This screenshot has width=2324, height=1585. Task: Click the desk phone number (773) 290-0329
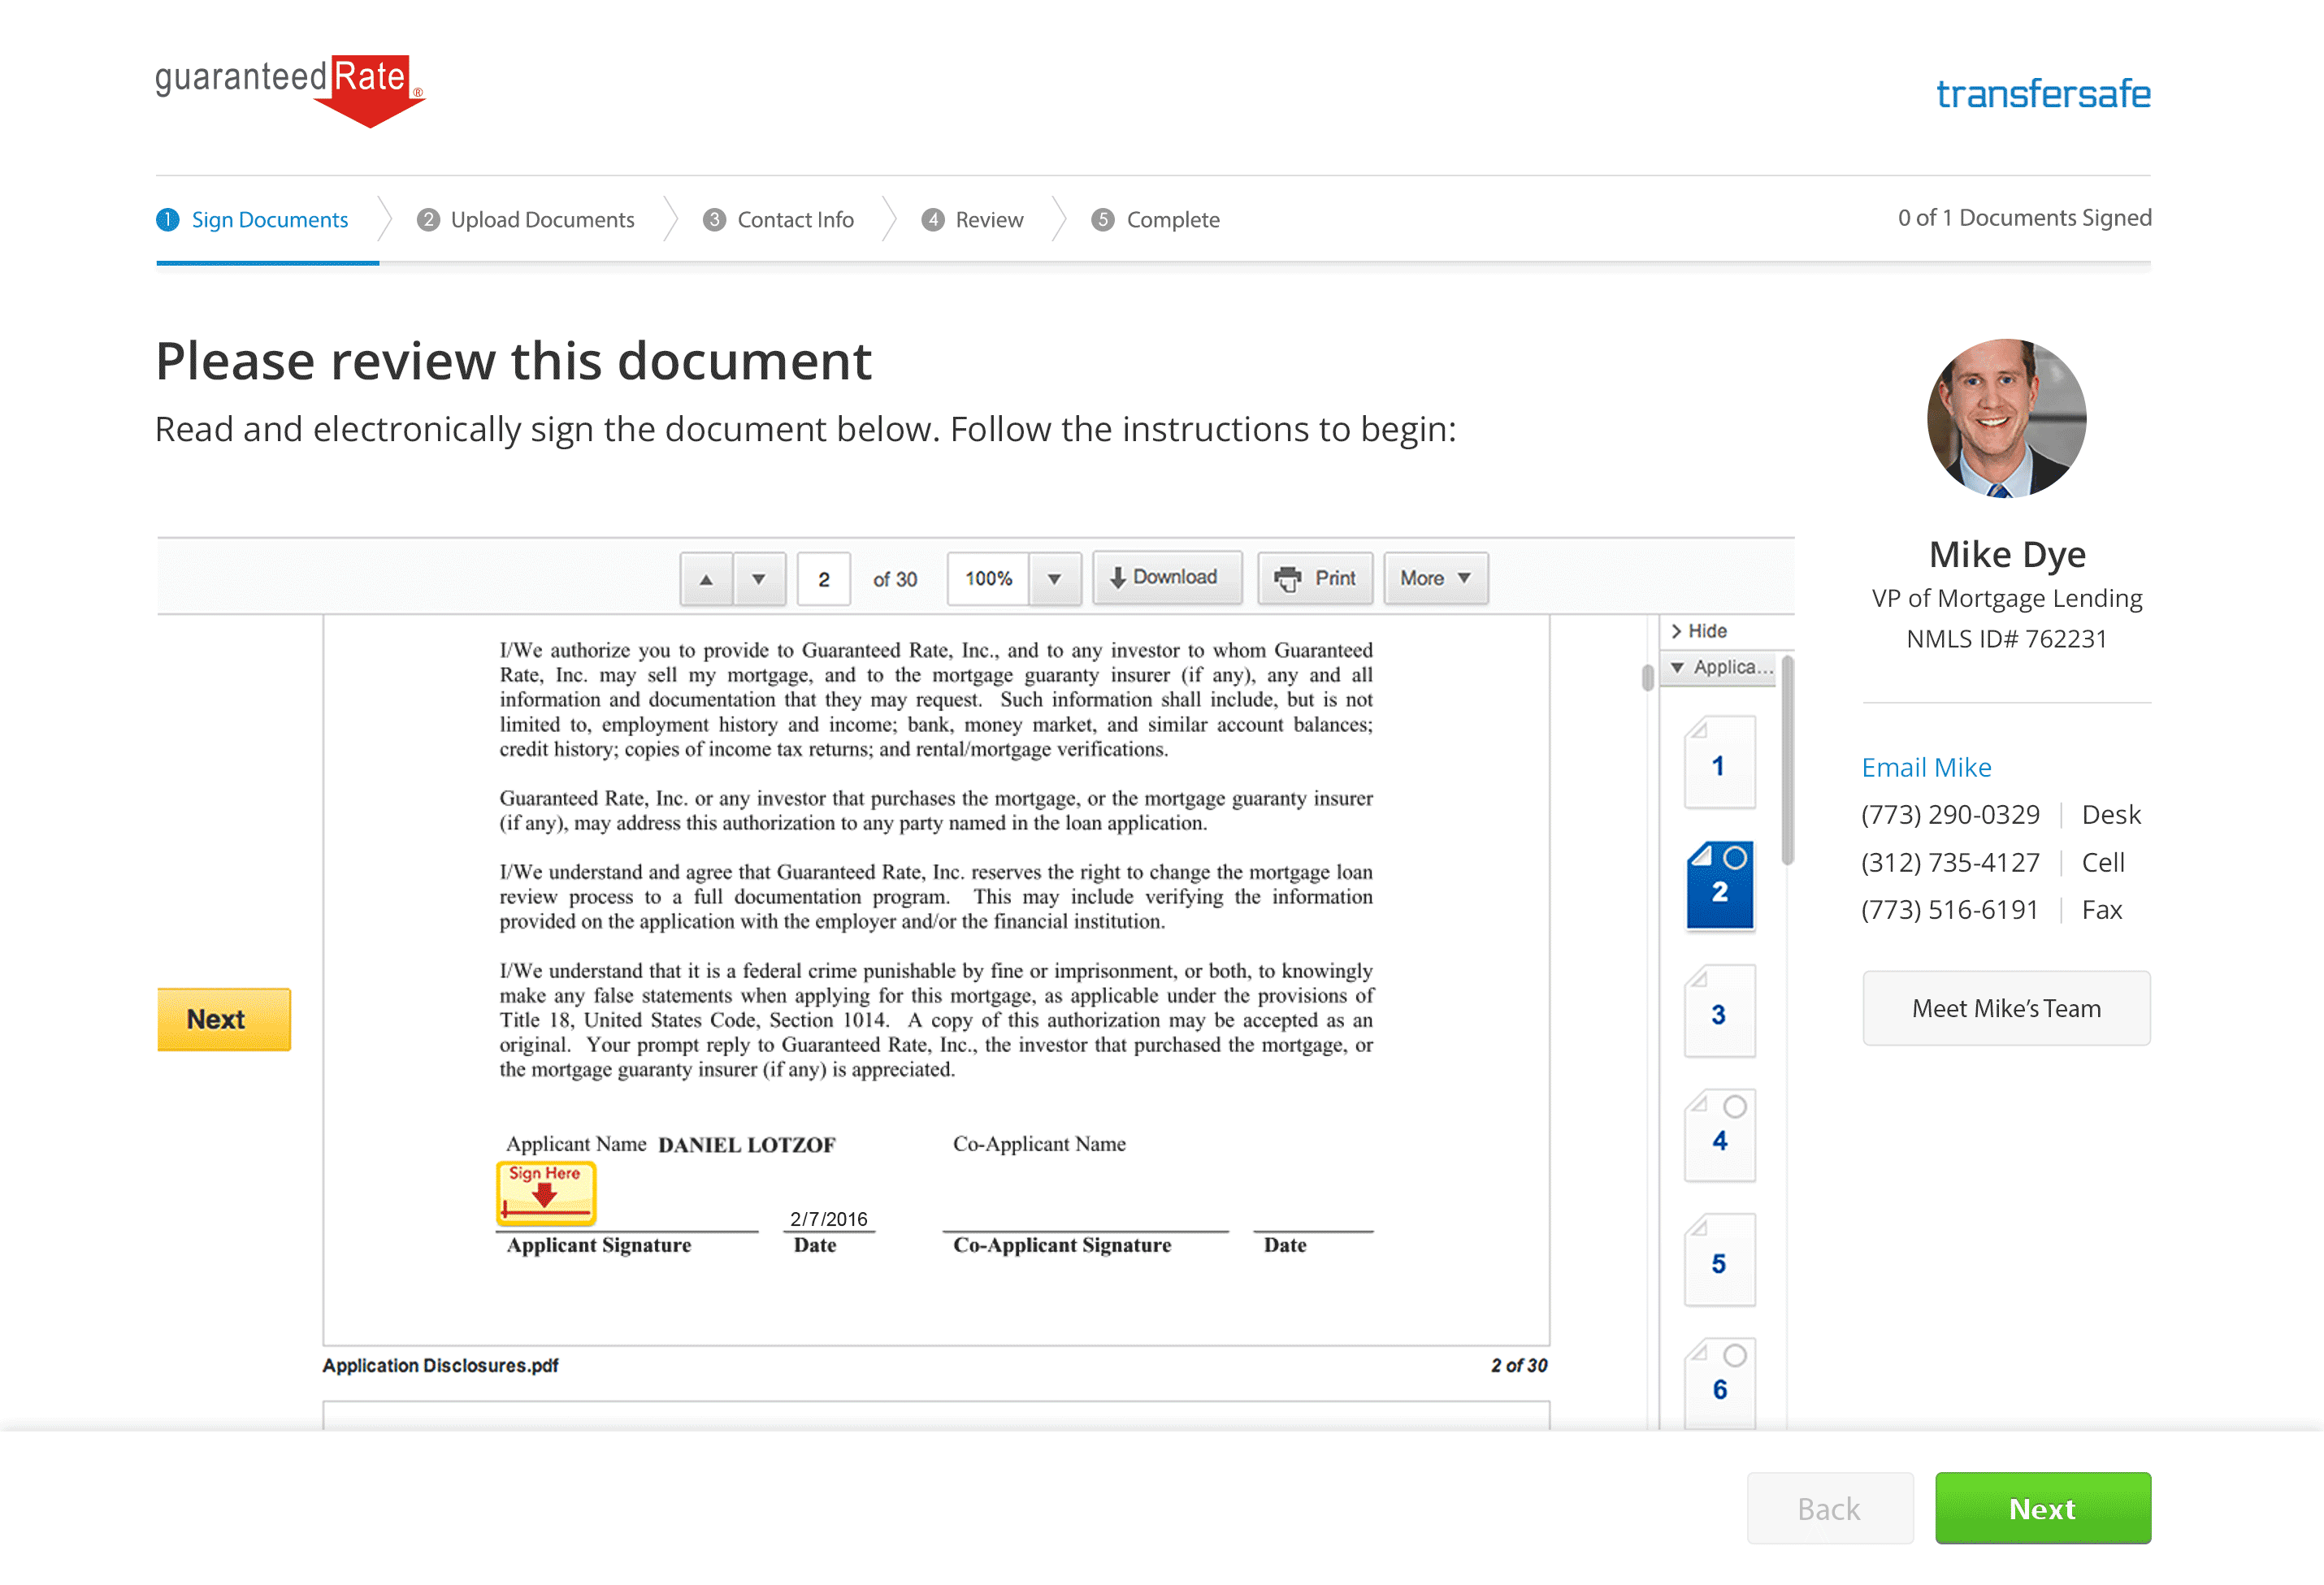1950,815
